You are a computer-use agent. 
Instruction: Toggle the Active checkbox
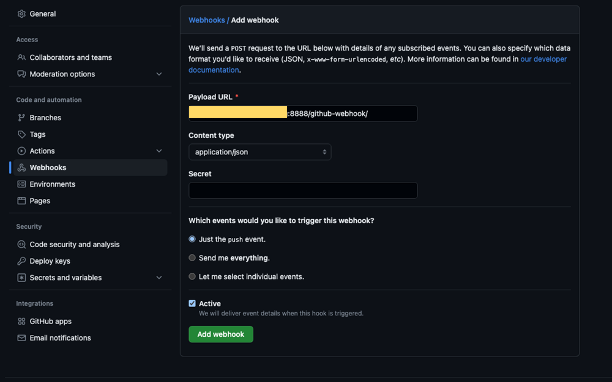click(192, 303)
